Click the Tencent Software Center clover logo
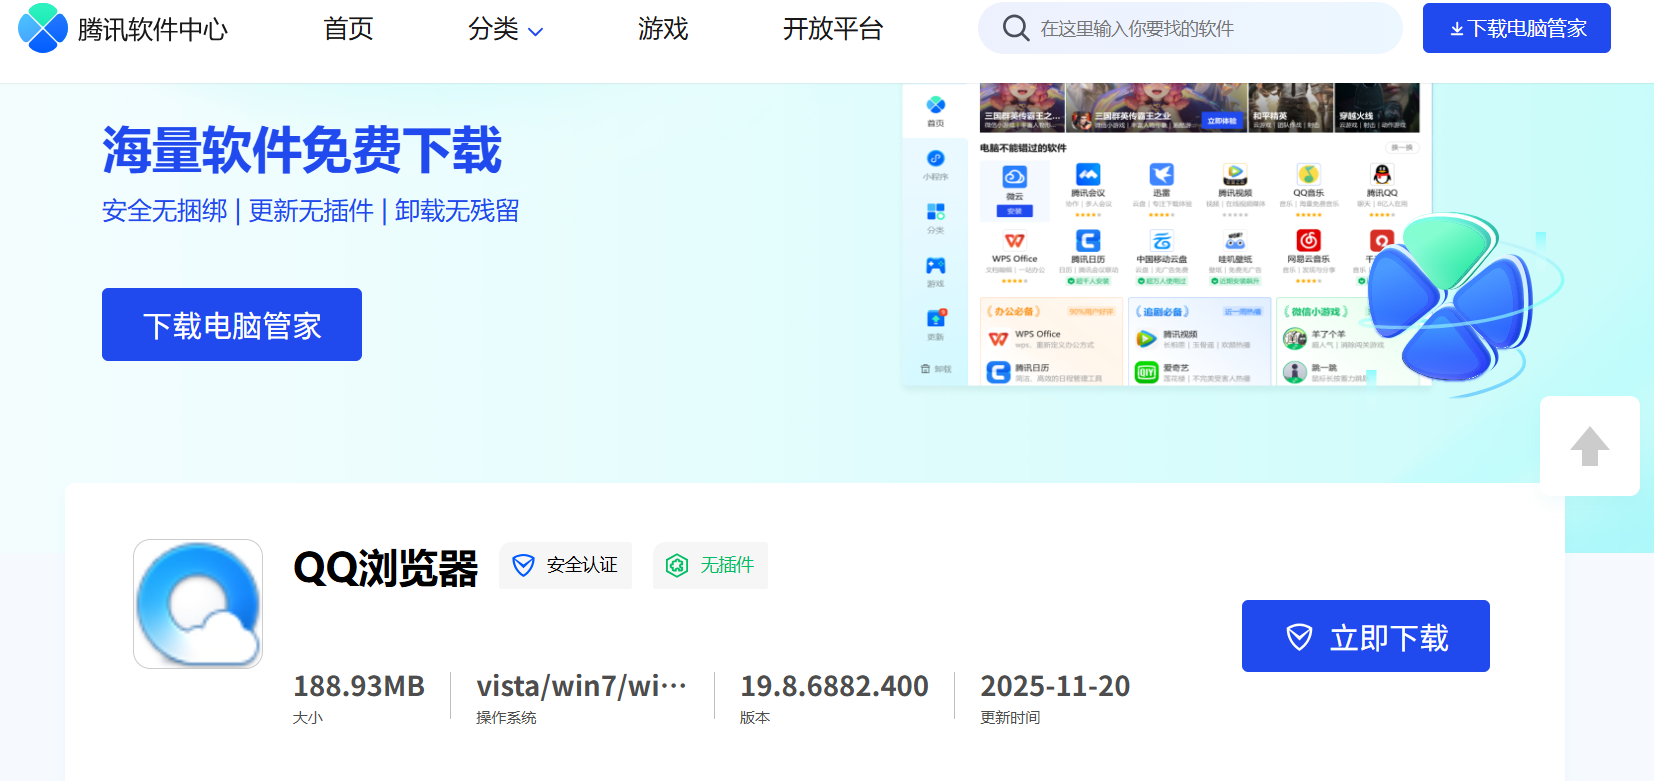The height and width of the screenshot is (781, 1654). pyautogui.click(x=43, y=28)
